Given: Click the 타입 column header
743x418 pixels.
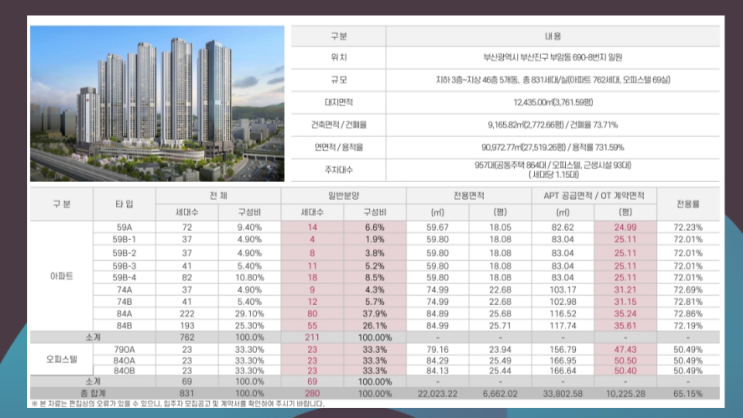Looking at the screenshot, I should coord(124,204).
